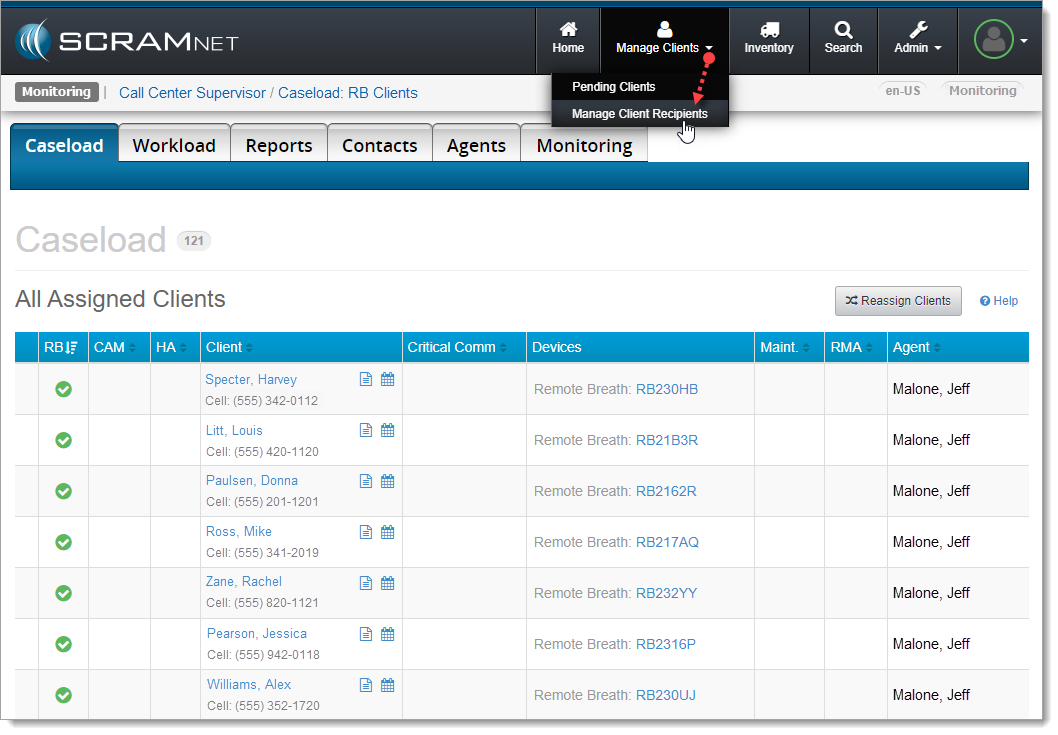Screen dimensions: 1058x735
Task: Click the Search magnifier icon
Action: 843,31
